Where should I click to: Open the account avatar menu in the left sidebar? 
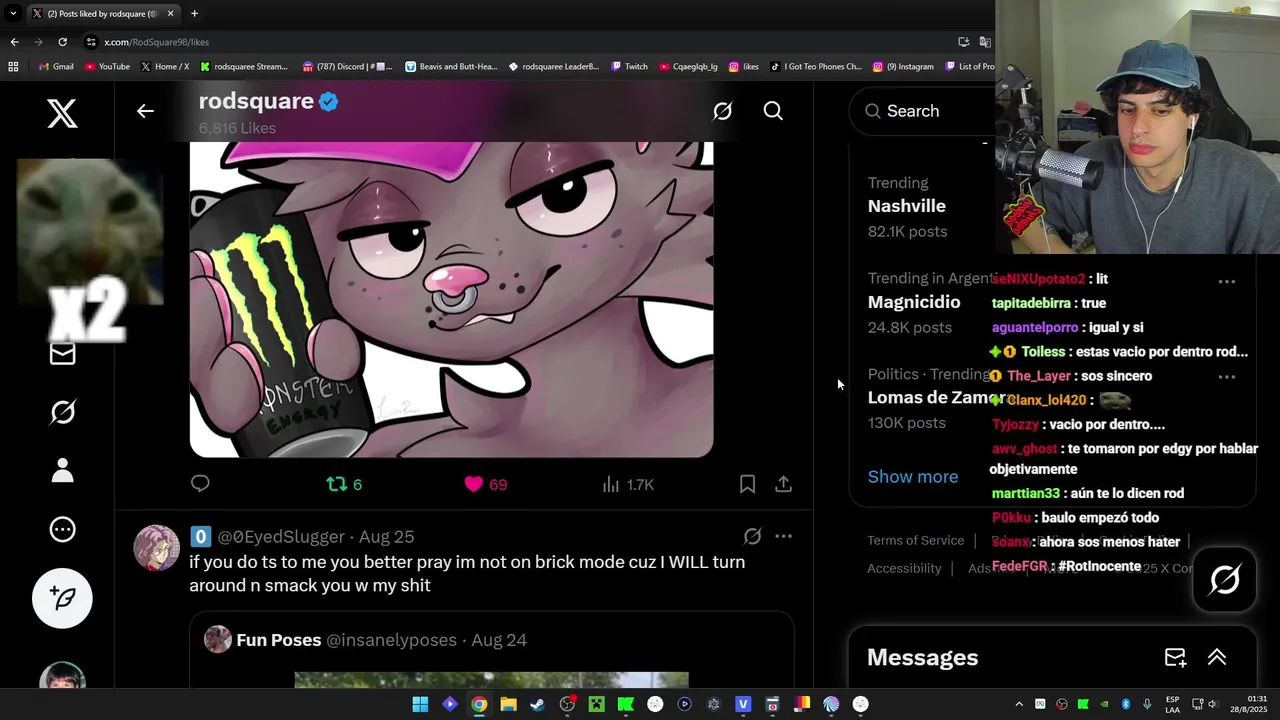pyautogui.click(x=62, y=676)
